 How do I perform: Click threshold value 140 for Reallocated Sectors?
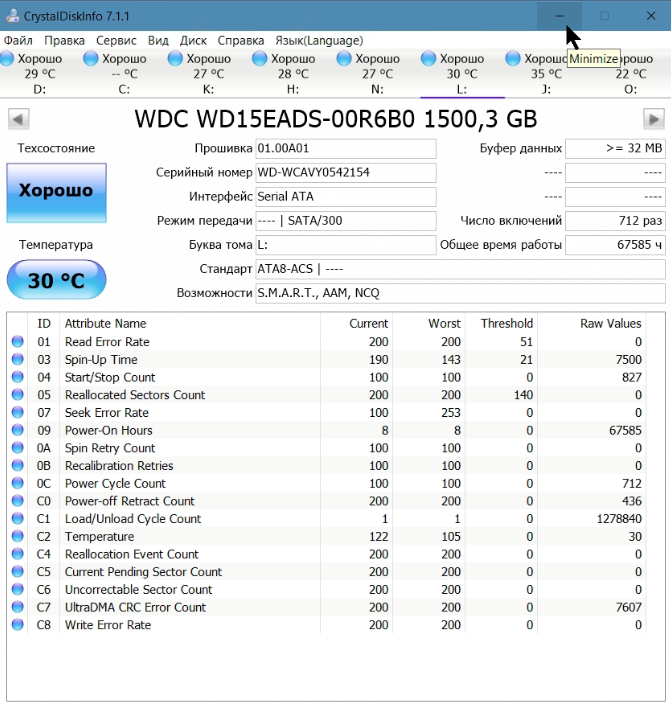pyautogui.click(x=523, y=395)
